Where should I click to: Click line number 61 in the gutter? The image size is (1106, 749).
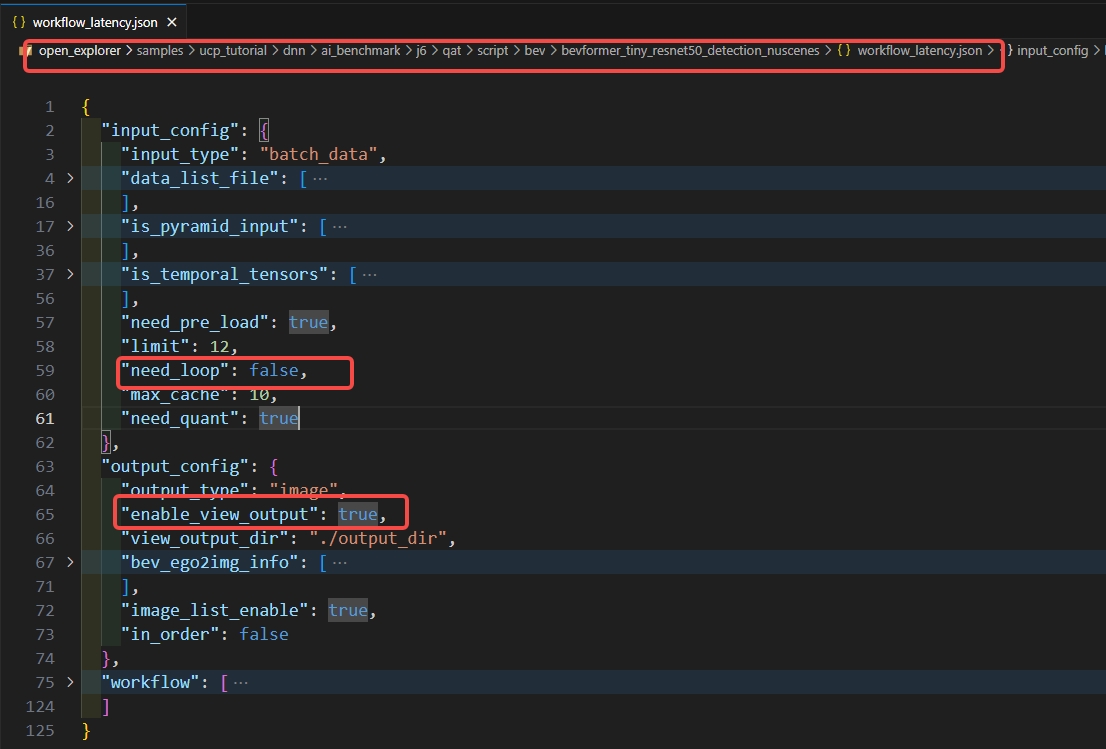pyautogui.click(x=44, y=418)
